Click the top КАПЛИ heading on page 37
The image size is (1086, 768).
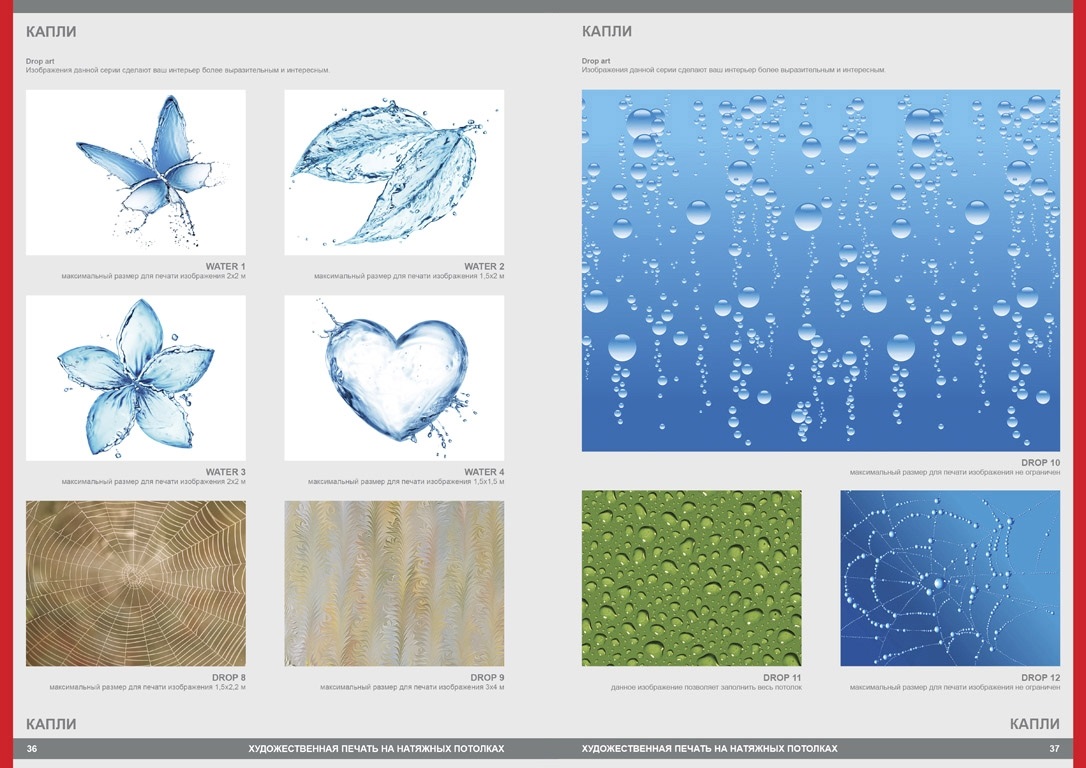coord(607,31)
